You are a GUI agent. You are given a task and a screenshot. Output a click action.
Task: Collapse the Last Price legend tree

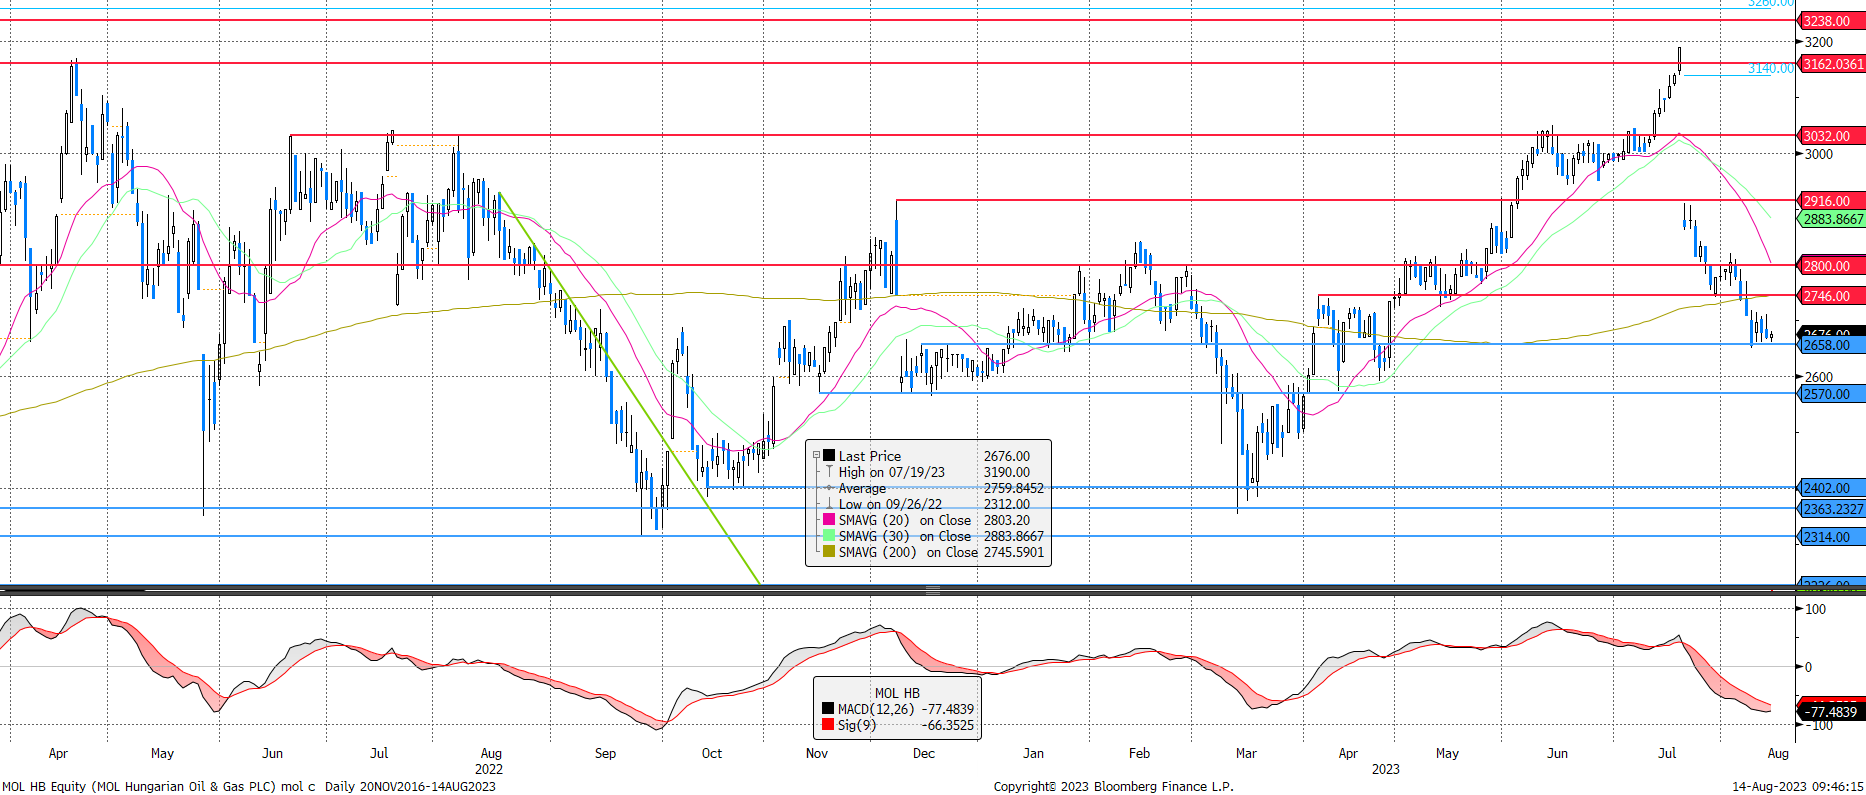(816, 456)
